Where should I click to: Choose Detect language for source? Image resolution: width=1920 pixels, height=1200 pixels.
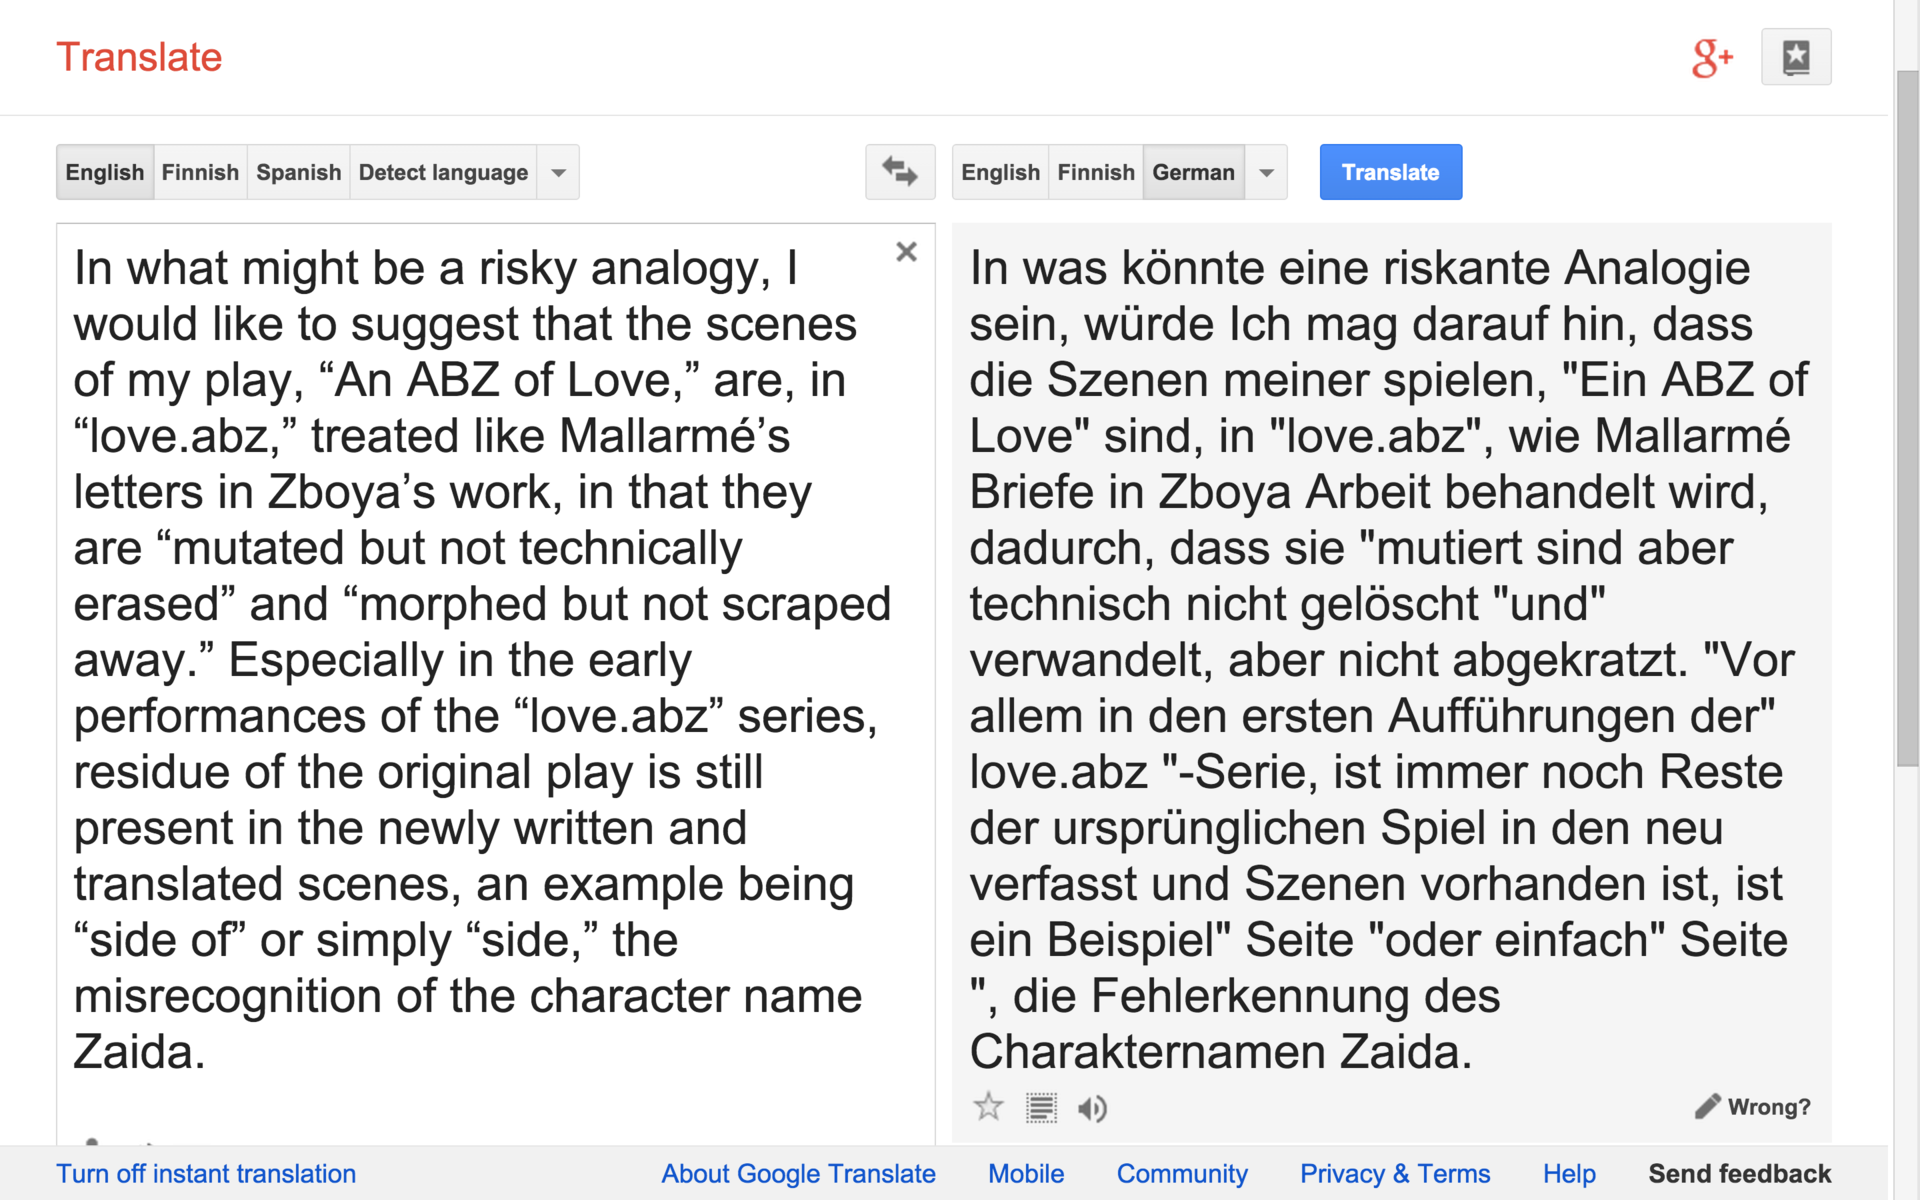click(443, 172)
